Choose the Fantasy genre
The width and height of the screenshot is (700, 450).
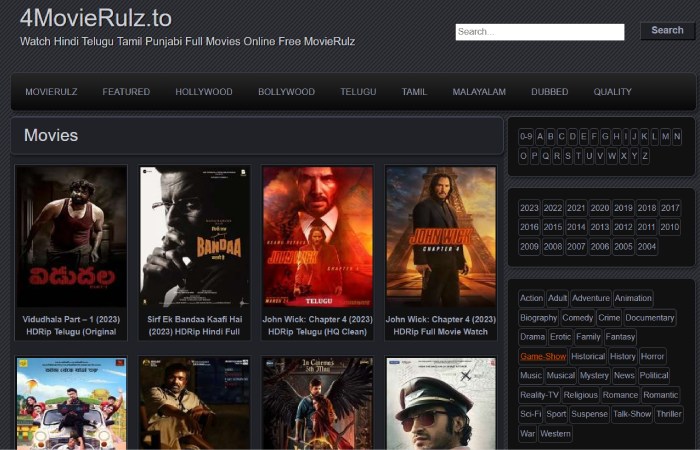pyautogui.click(x=620, y=337)
